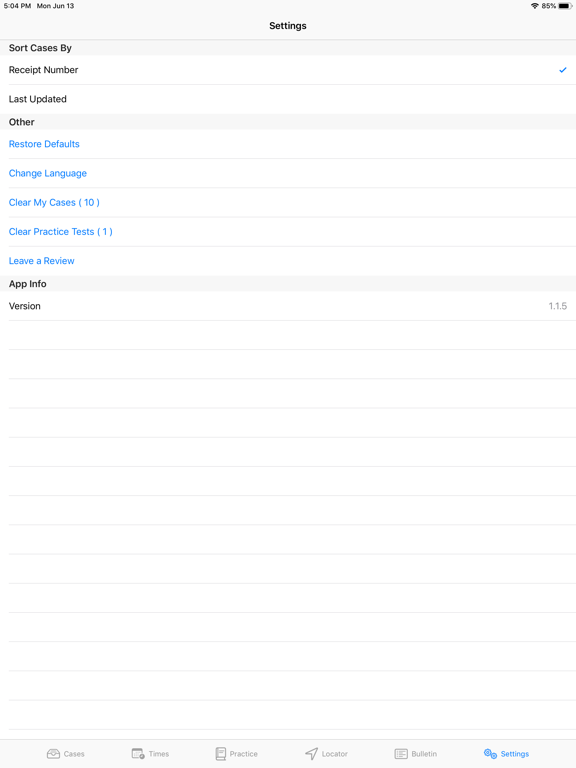The height and width of the screenshot is (768, 576).
Task: Open the Bulletin tab newspaper icon
Action: (x=401, y=754)
